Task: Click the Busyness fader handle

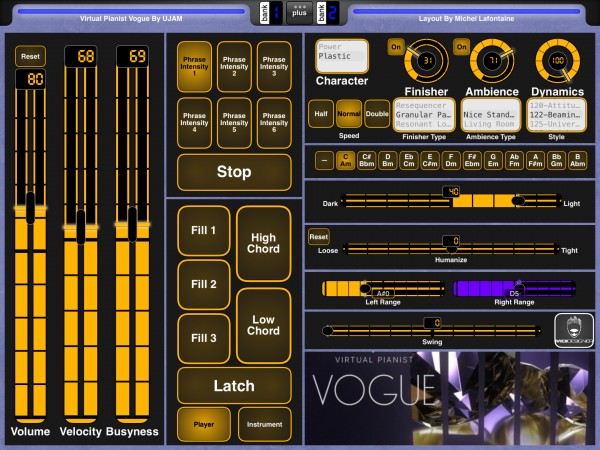Action: click(132, 224)
